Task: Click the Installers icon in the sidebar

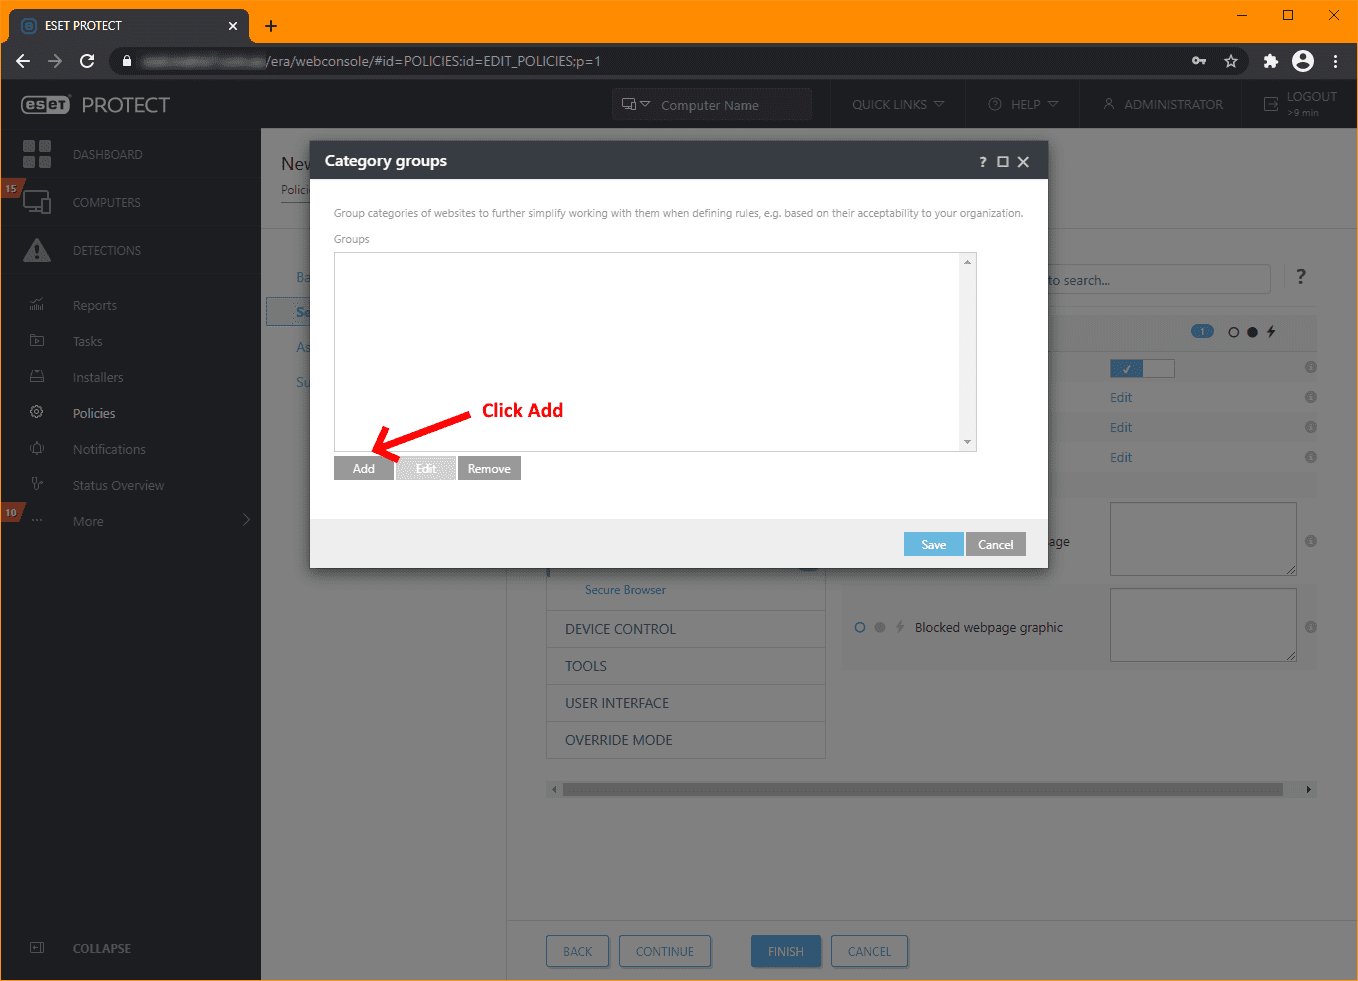Action: [x=37, y=377]
